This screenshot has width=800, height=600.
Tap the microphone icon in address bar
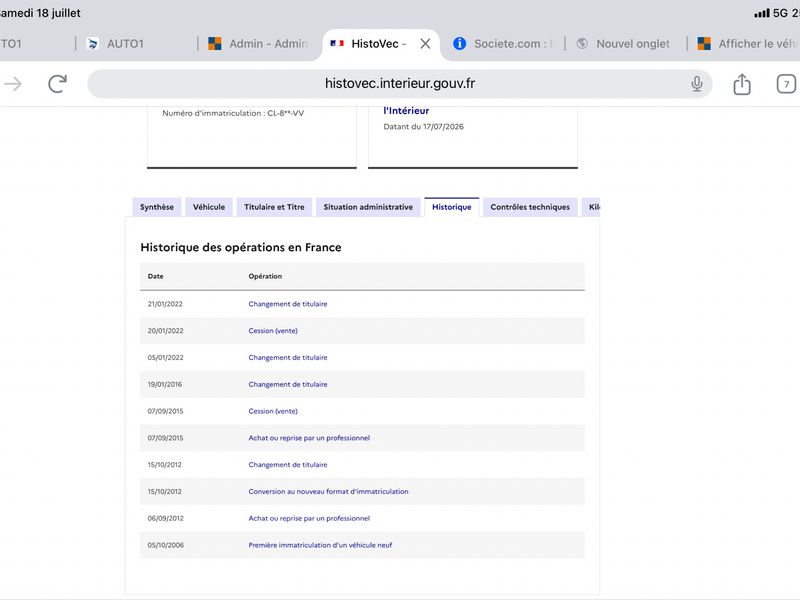[696, 84]
